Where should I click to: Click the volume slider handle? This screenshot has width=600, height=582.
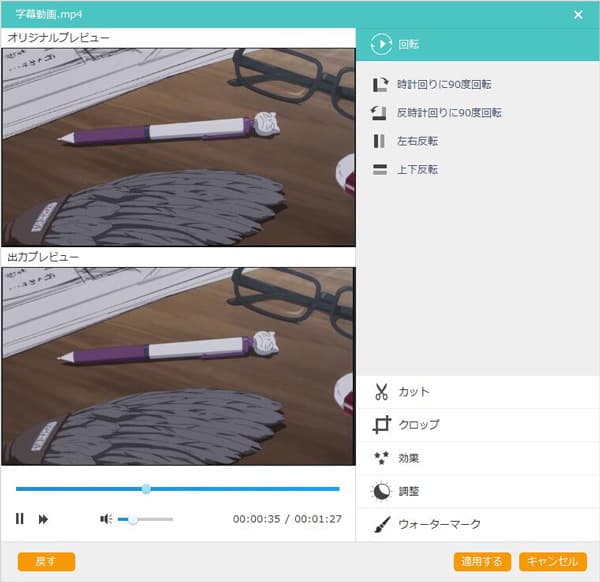click(x=132, y=519)
